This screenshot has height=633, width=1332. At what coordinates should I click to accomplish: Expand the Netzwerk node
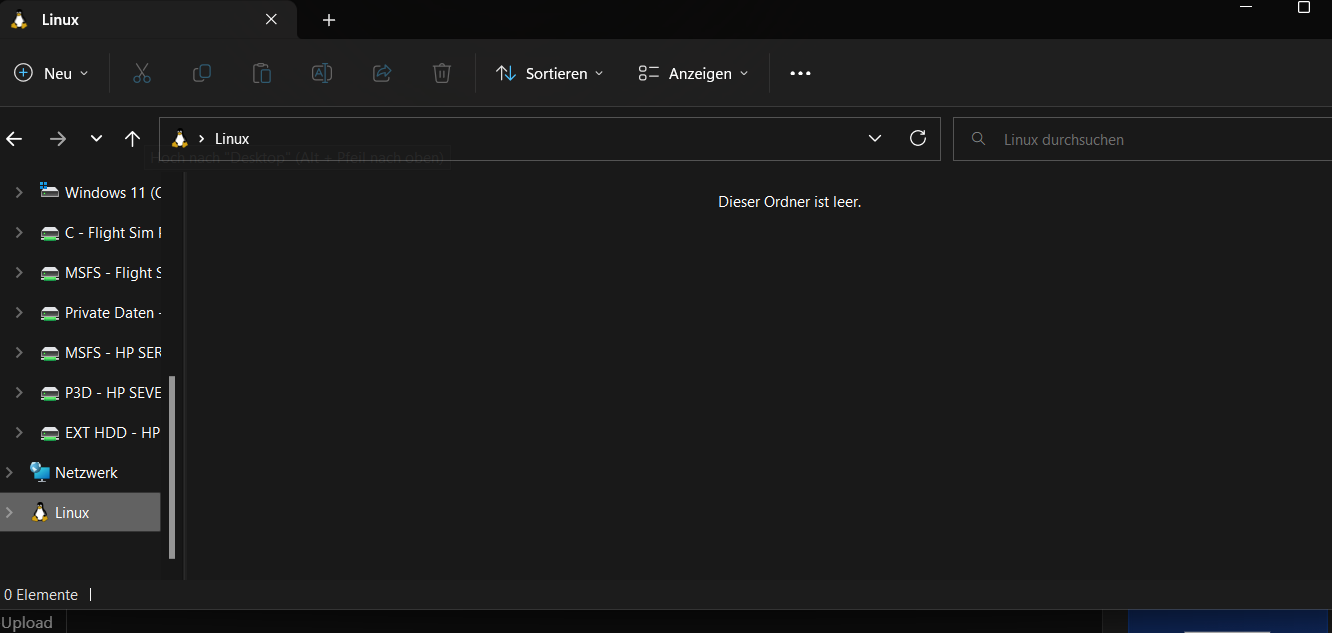(9, 472)
